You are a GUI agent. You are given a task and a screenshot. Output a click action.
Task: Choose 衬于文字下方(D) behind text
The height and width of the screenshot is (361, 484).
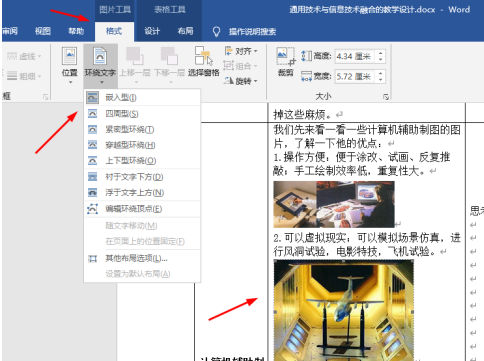click(x=142, y=177)
